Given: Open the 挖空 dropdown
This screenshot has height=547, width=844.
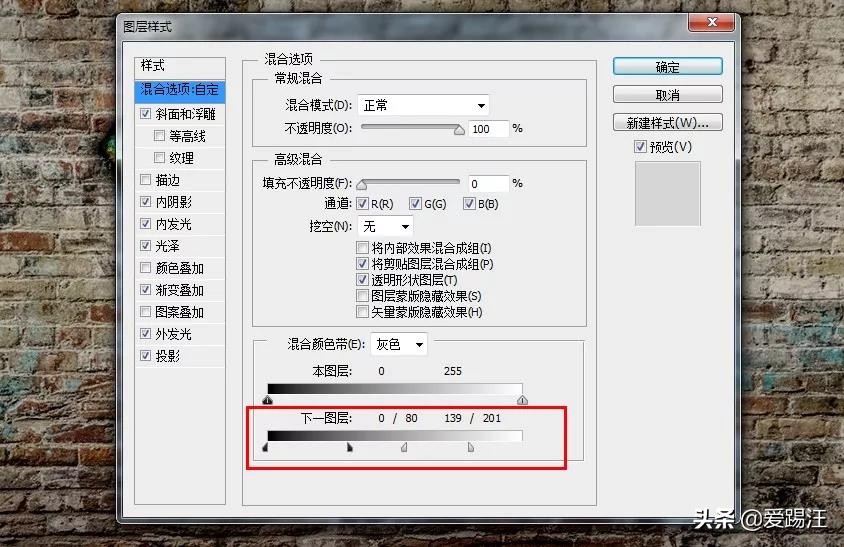Looking at the screenshot, I should 385,226.
